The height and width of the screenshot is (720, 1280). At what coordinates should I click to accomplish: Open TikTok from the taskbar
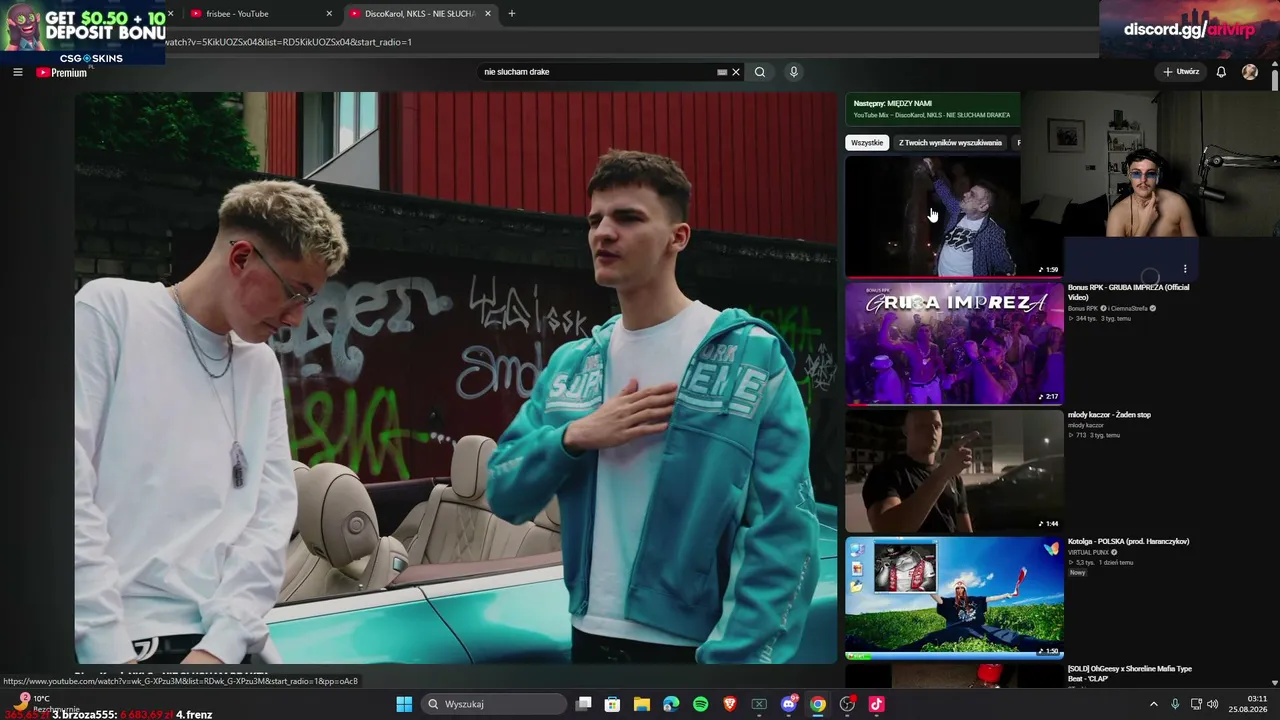(x=877, y=704)
